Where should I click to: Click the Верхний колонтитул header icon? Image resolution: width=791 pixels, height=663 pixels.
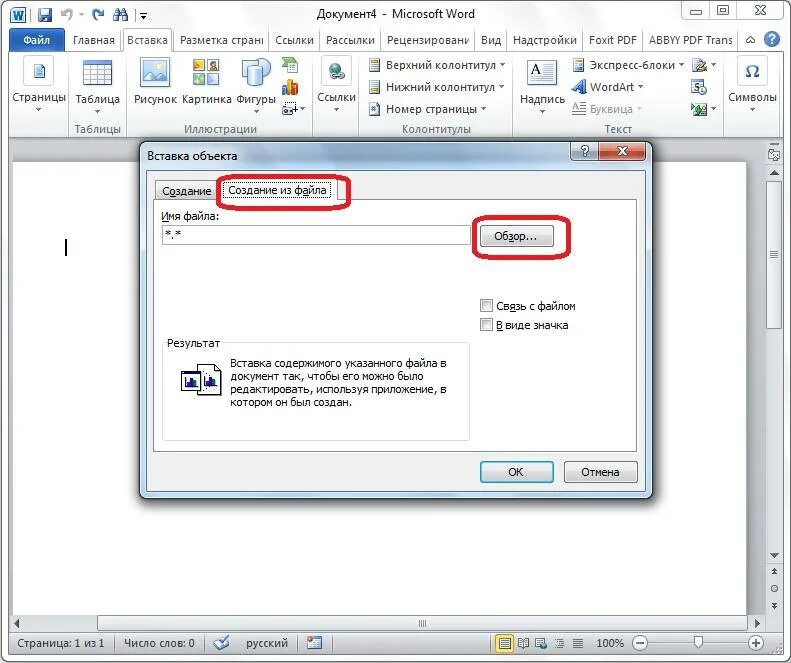tap(374, 65)
